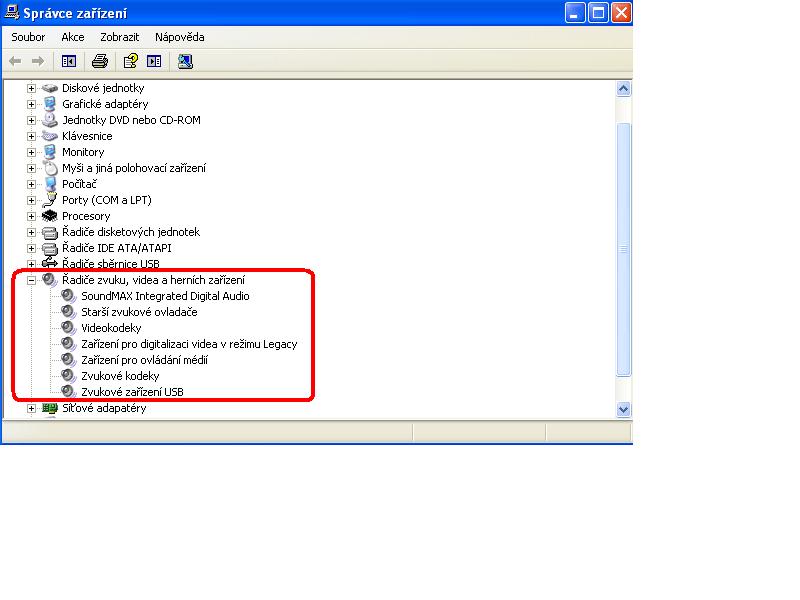Click the speaker icon beside Videokodeky
The height and width of the screenshot is (600, 800).
coord(68,328)
